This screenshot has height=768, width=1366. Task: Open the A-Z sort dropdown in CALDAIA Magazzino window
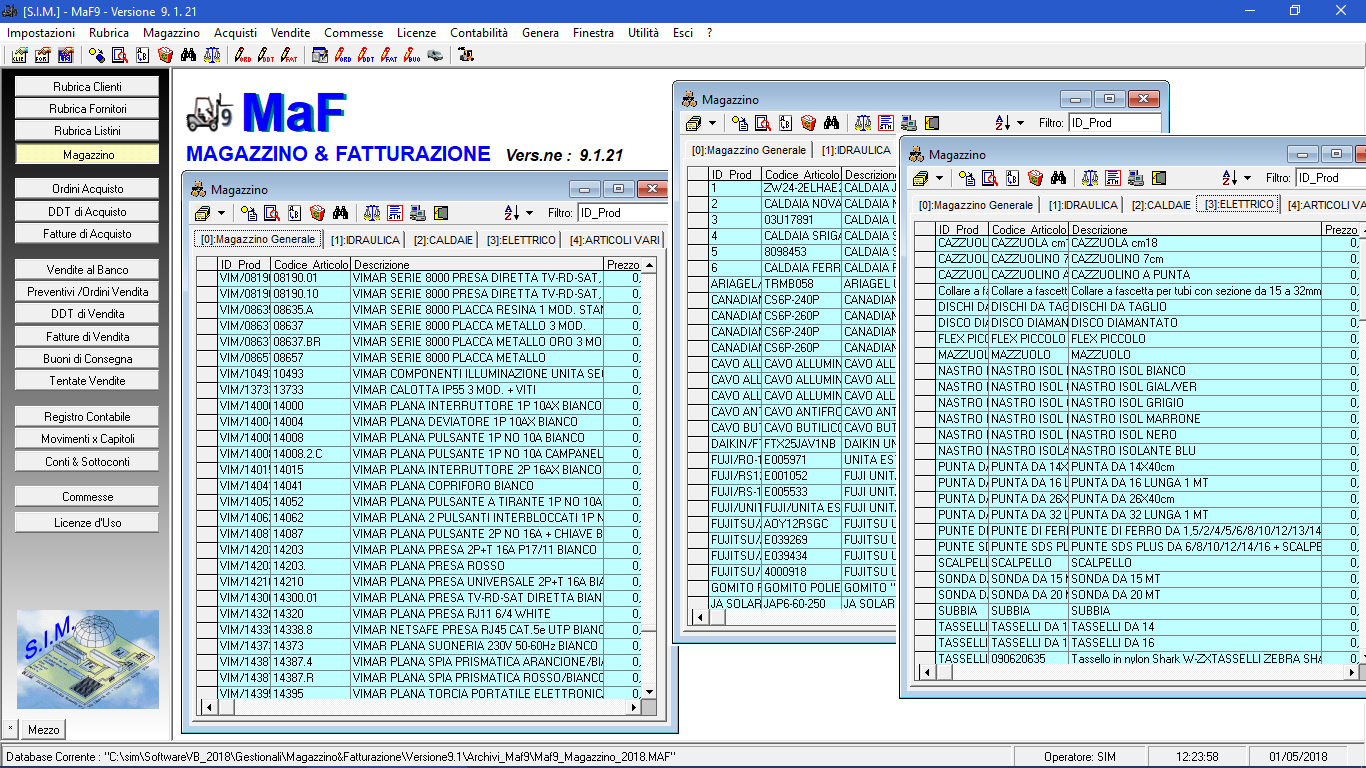point(1021,123)
